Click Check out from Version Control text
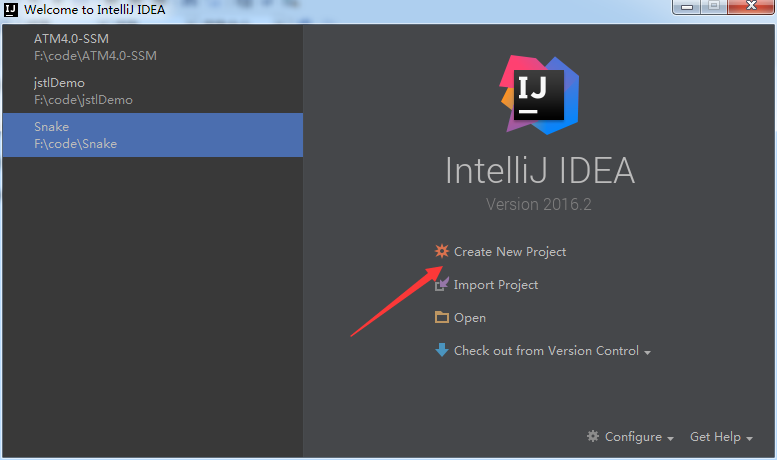The width and height of the screenshot is (777, 460). point(546,350)
